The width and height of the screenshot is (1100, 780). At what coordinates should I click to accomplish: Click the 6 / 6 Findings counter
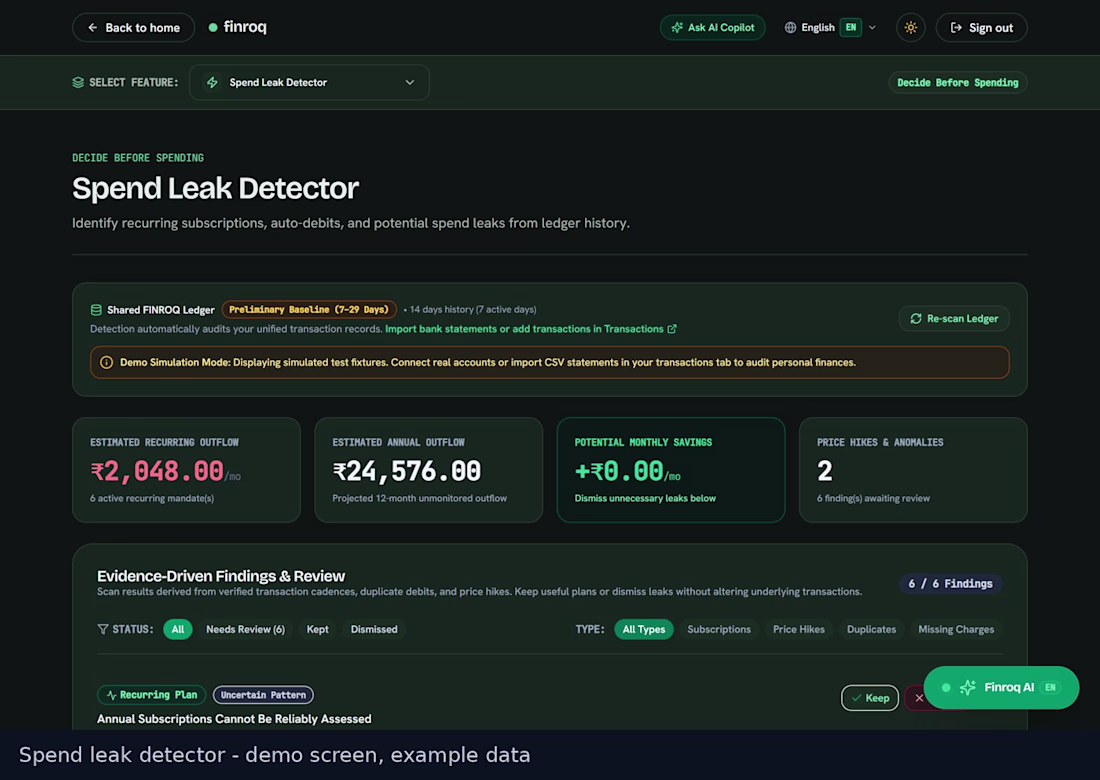951,584
